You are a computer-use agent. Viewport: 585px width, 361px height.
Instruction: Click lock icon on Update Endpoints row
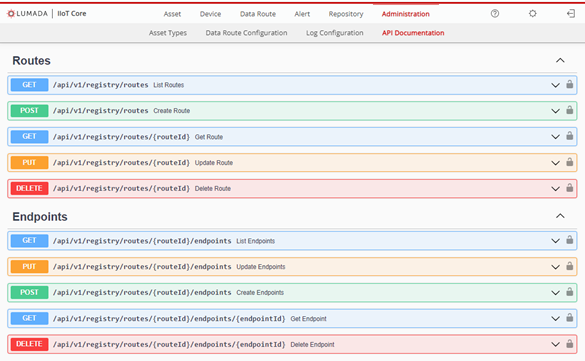pos(569,266)
